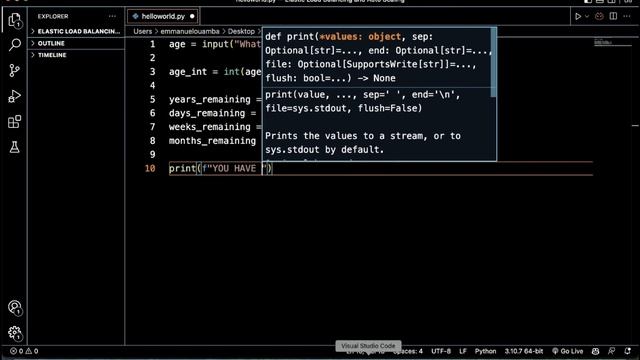Click the EXPLORER panel title
The image size is (640, 360).
tap(53, 16)
